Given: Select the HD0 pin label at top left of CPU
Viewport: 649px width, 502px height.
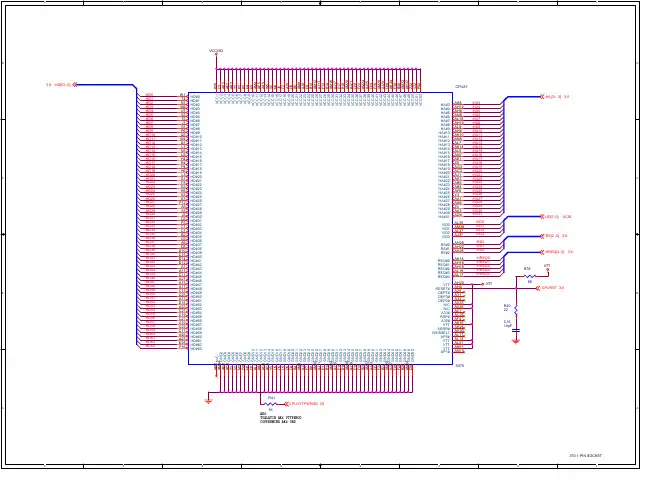Looking at the screenshot, I should click(195, 97).
